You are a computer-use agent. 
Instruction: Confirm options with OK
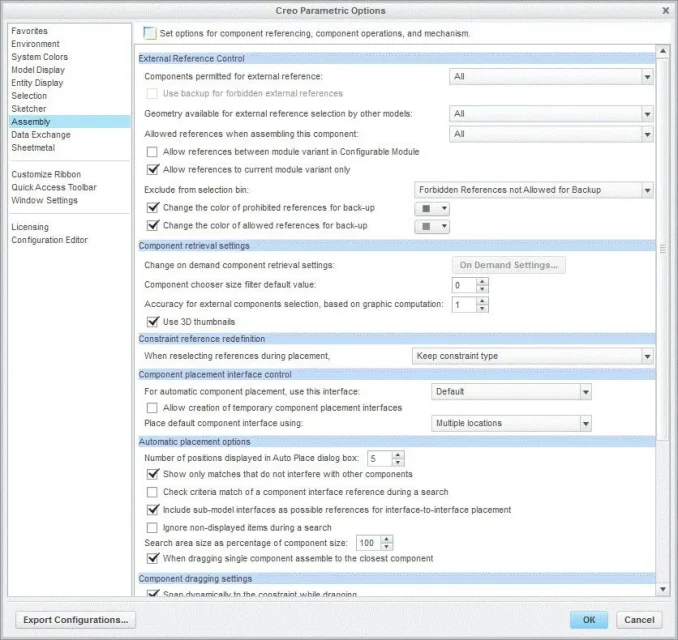point(589,620)
